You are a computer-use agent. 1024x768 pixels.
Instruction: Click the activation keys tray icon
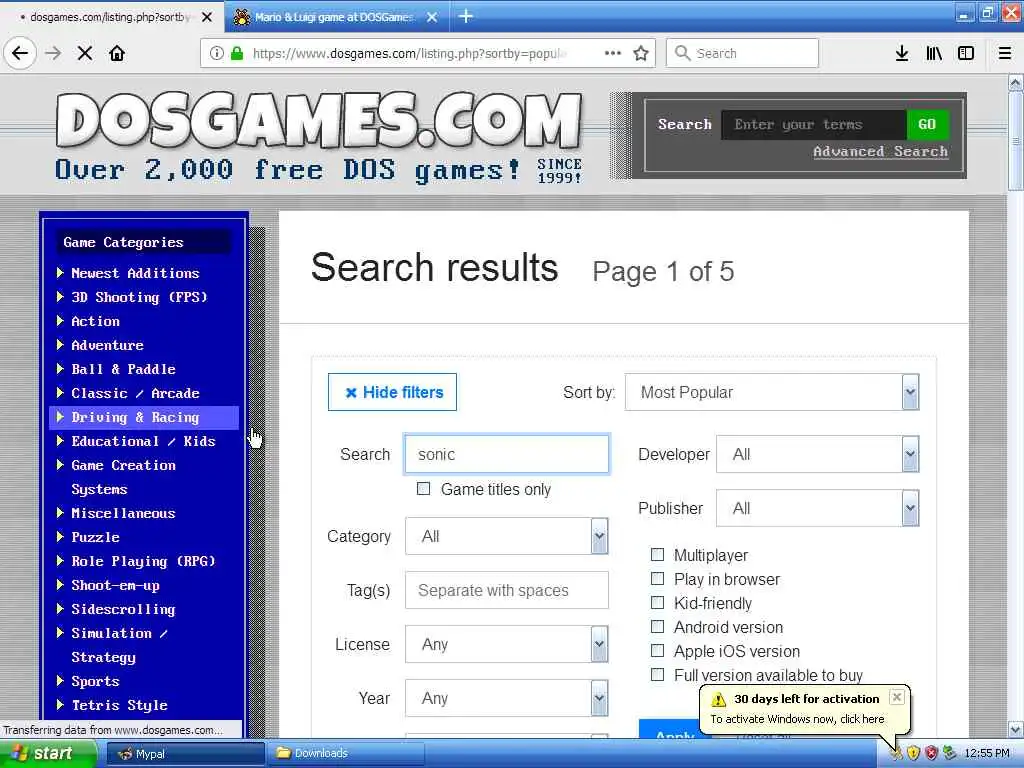pos(896,753)
